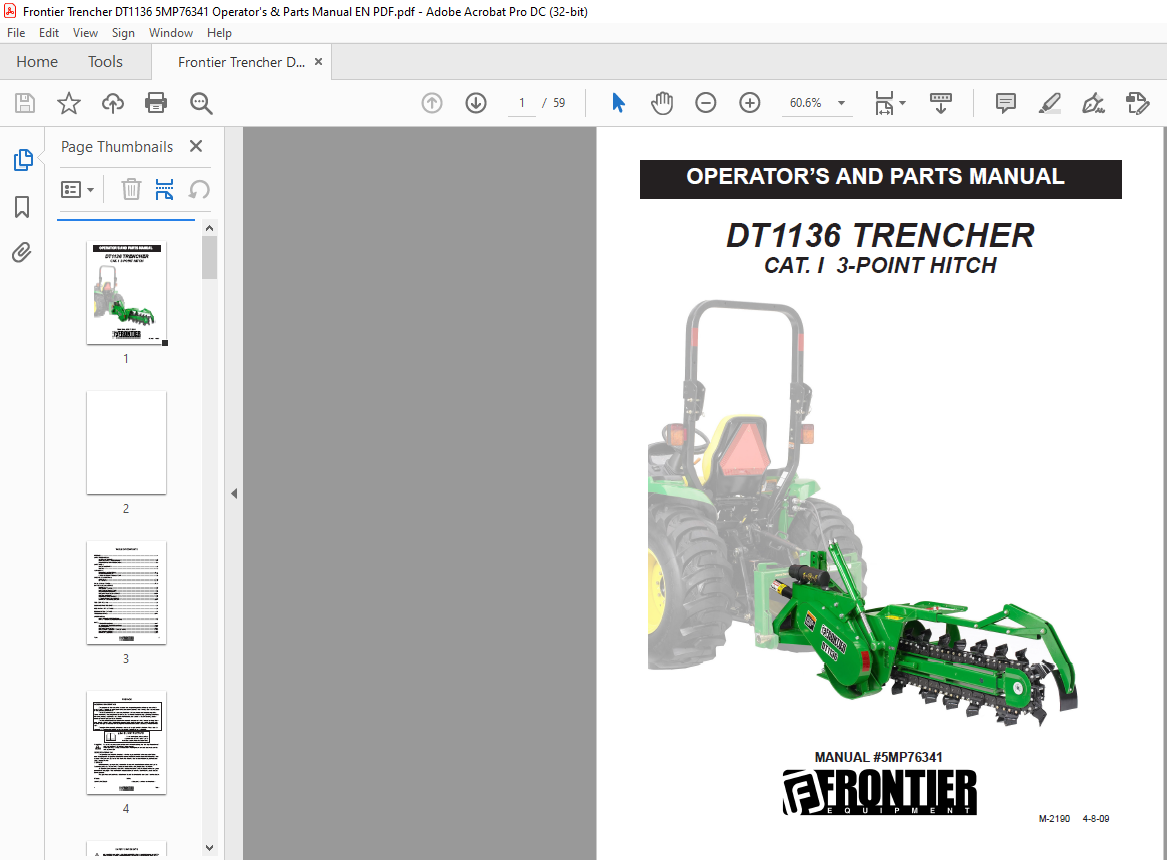Open the Sign menu
1167x860 pixels.
tap(123, 33)
